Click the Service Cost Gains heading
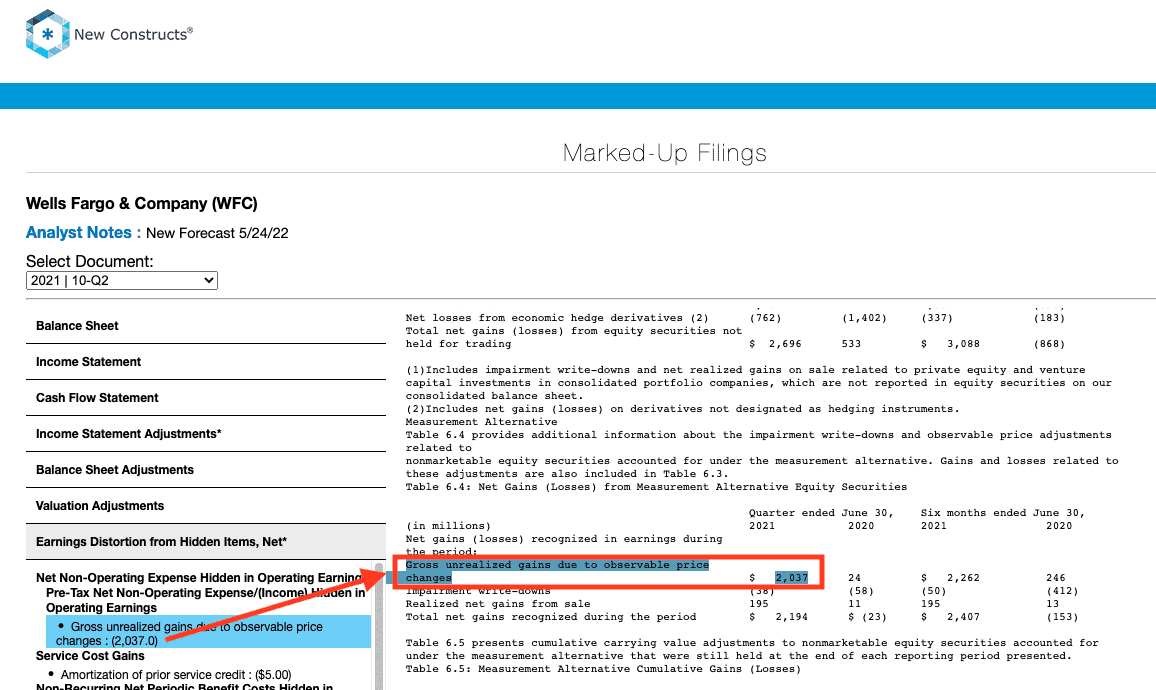The width and height of the screenshot is (1156, 690). [90, 656]
